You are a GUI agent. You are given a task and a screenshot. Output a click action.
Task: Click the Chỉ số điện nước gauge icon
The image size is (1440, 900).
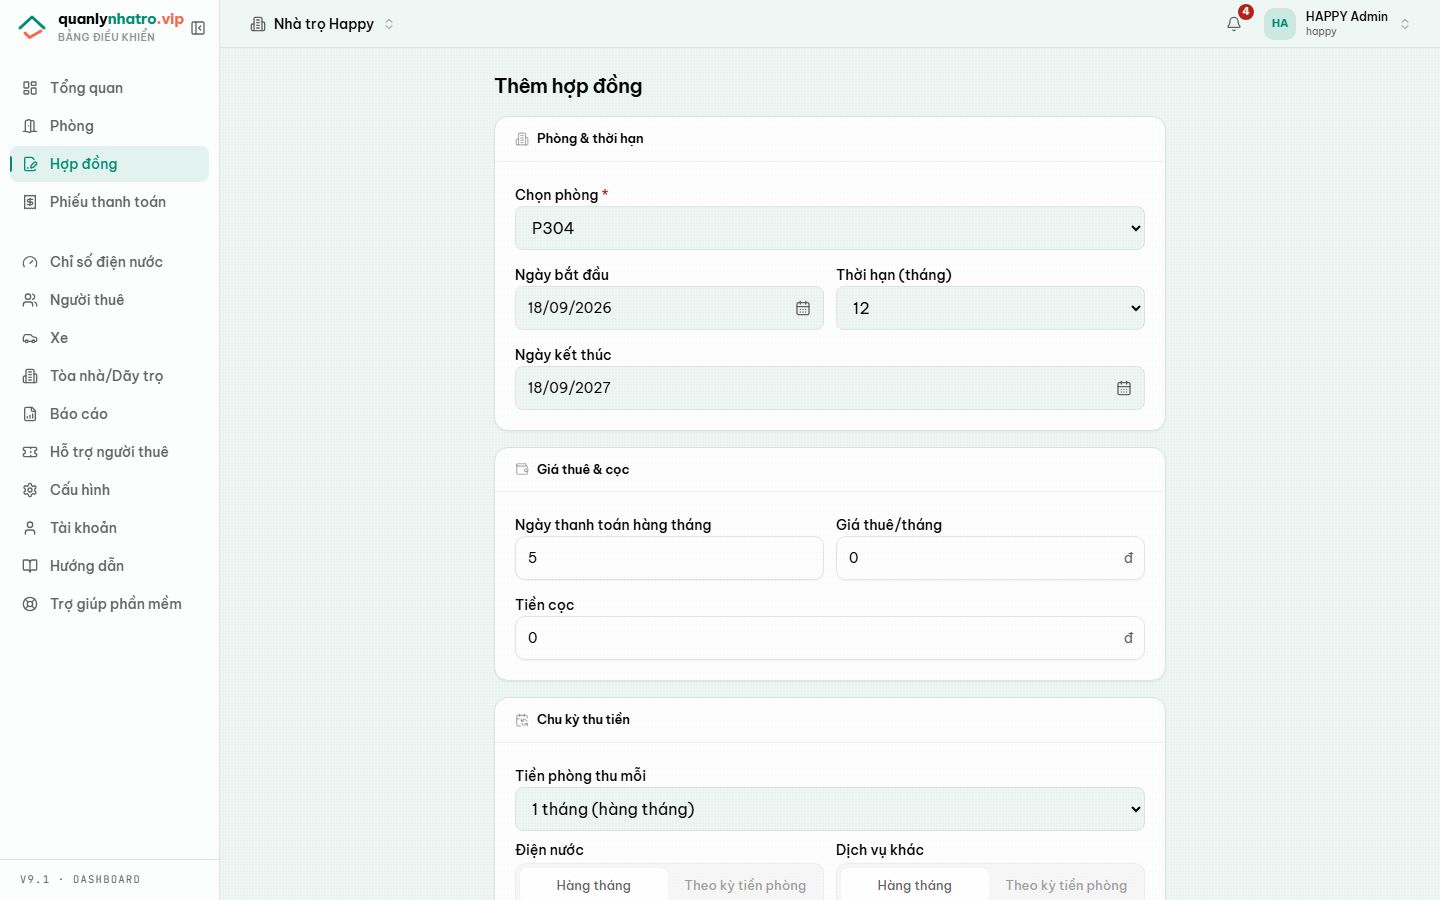pyautogui.click(x=30, y=262)
